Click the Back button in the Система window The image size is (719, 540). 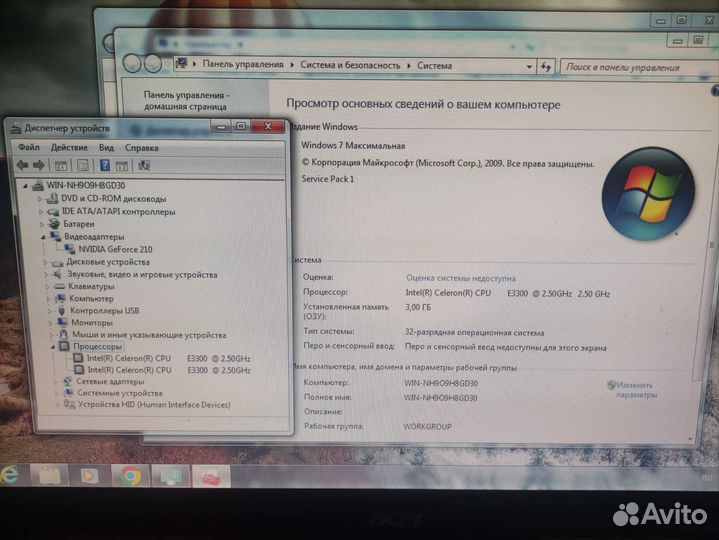click(x=132, y=63)
